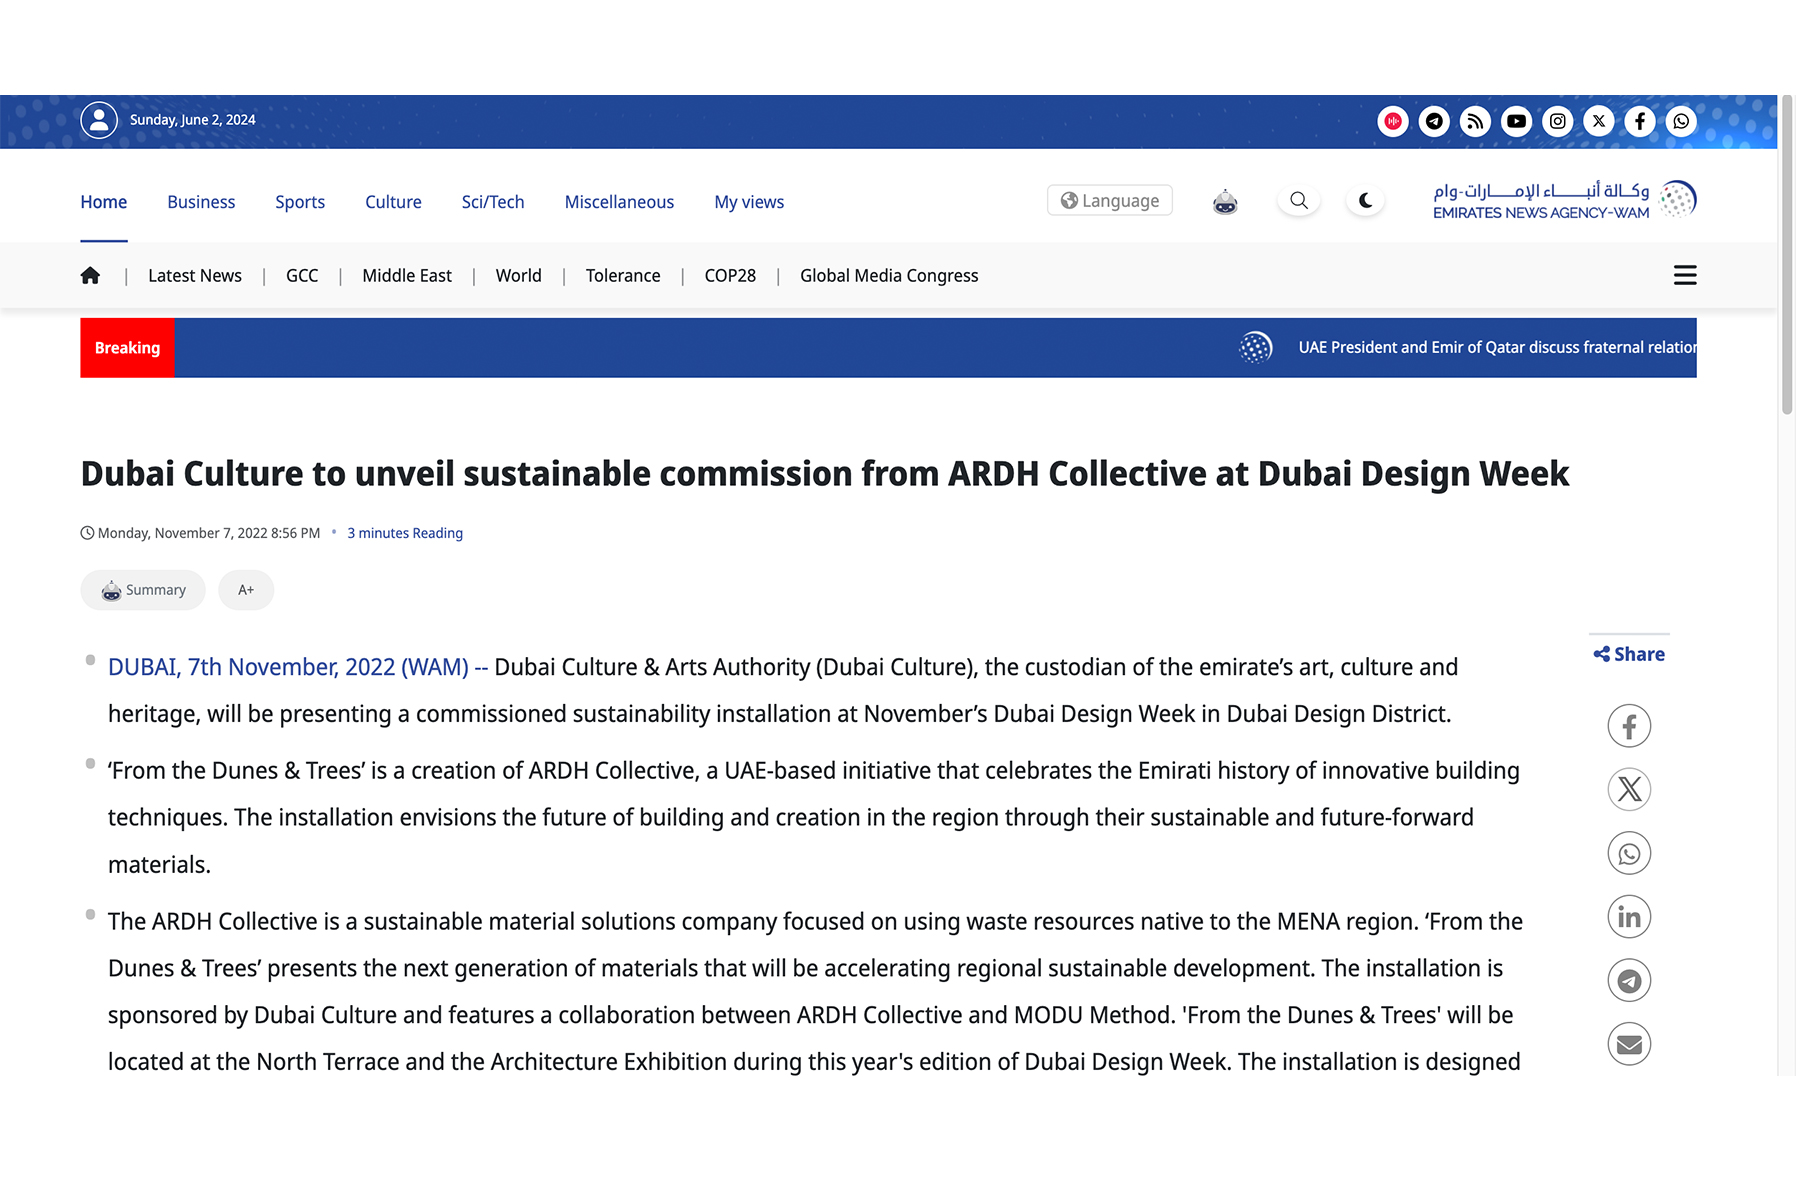Toggle dark mode with moon icon

click(1365, 200)
